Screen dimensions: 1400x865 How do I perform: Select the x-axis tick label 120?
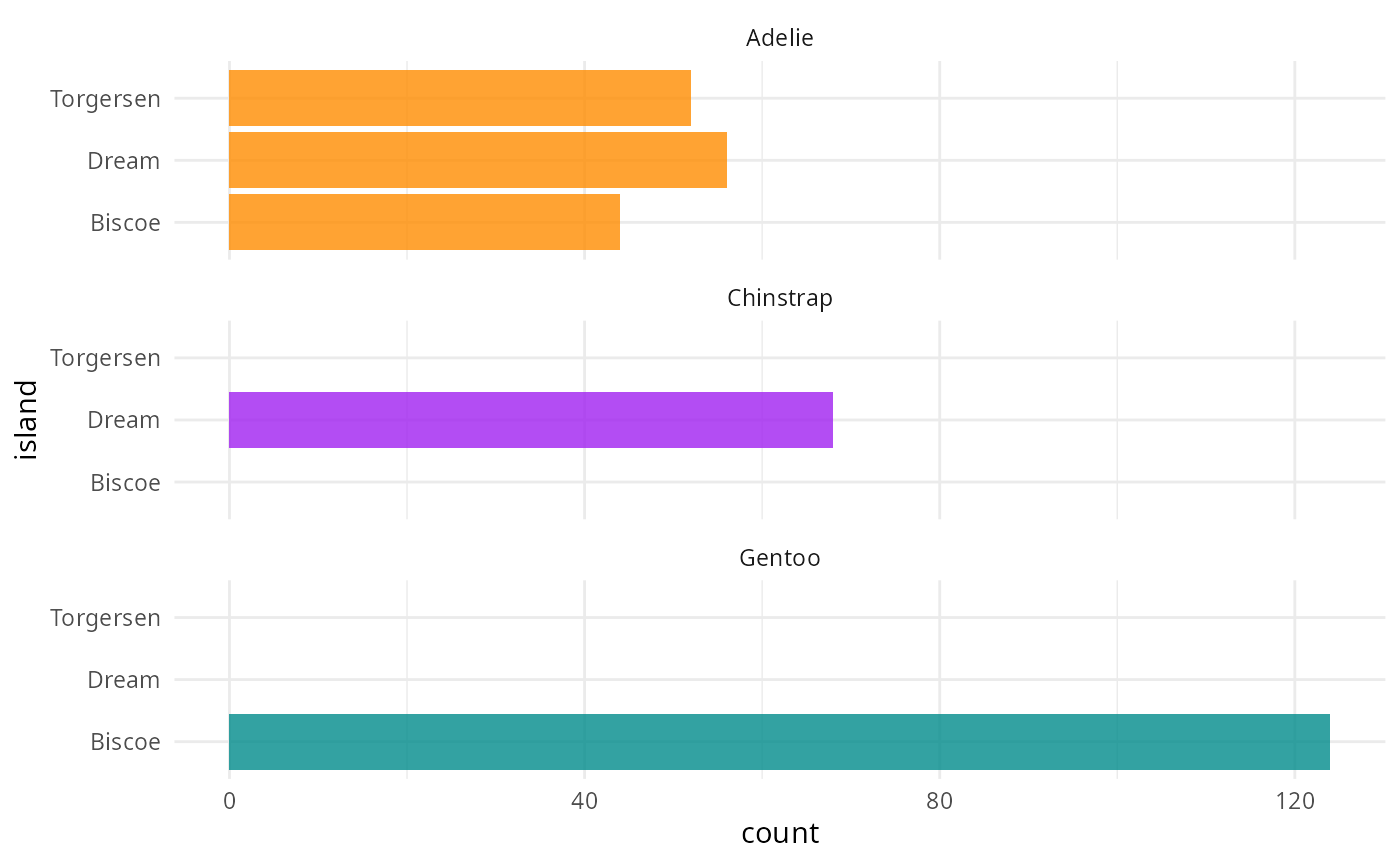click(1294, 801)
